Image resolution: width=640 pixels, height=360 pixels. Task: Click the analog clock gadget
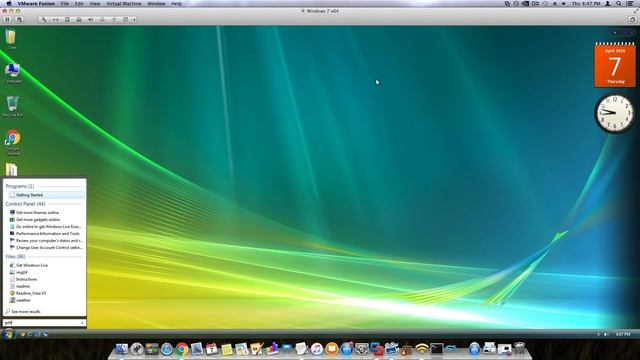(614, 113)
